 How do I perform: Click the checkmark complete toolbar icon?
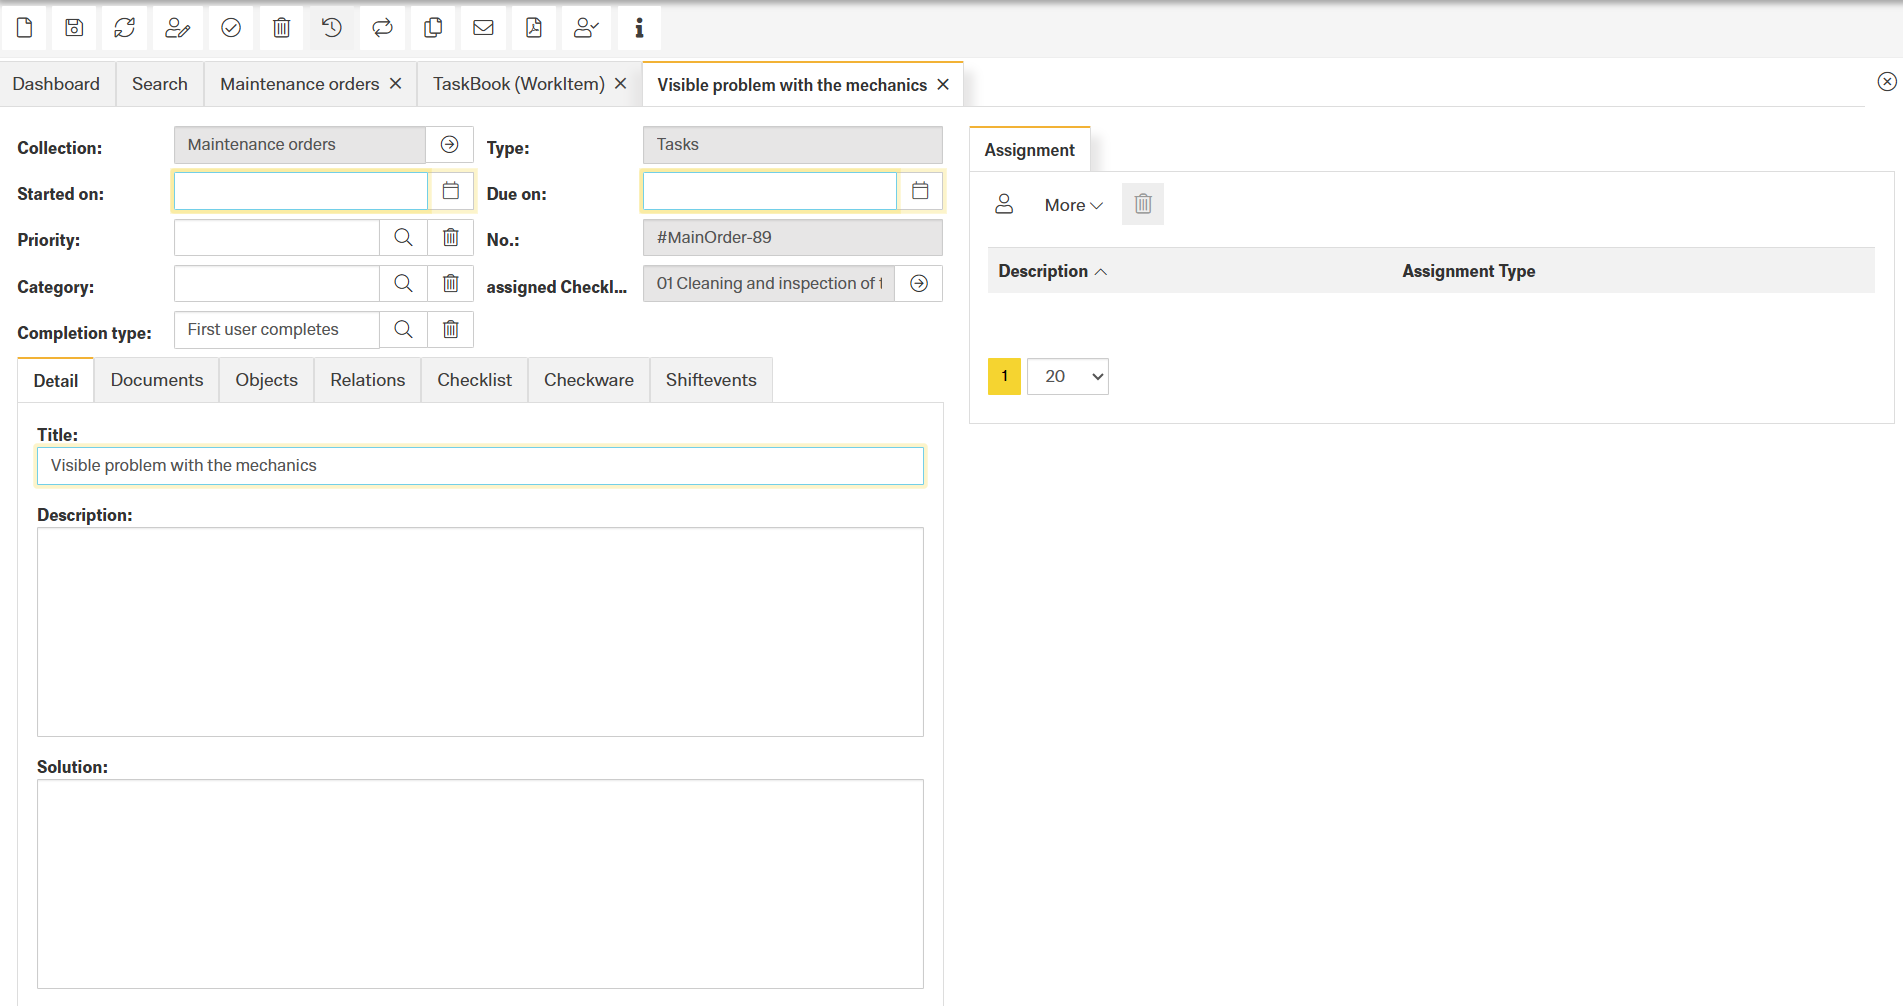click(230, 28)
